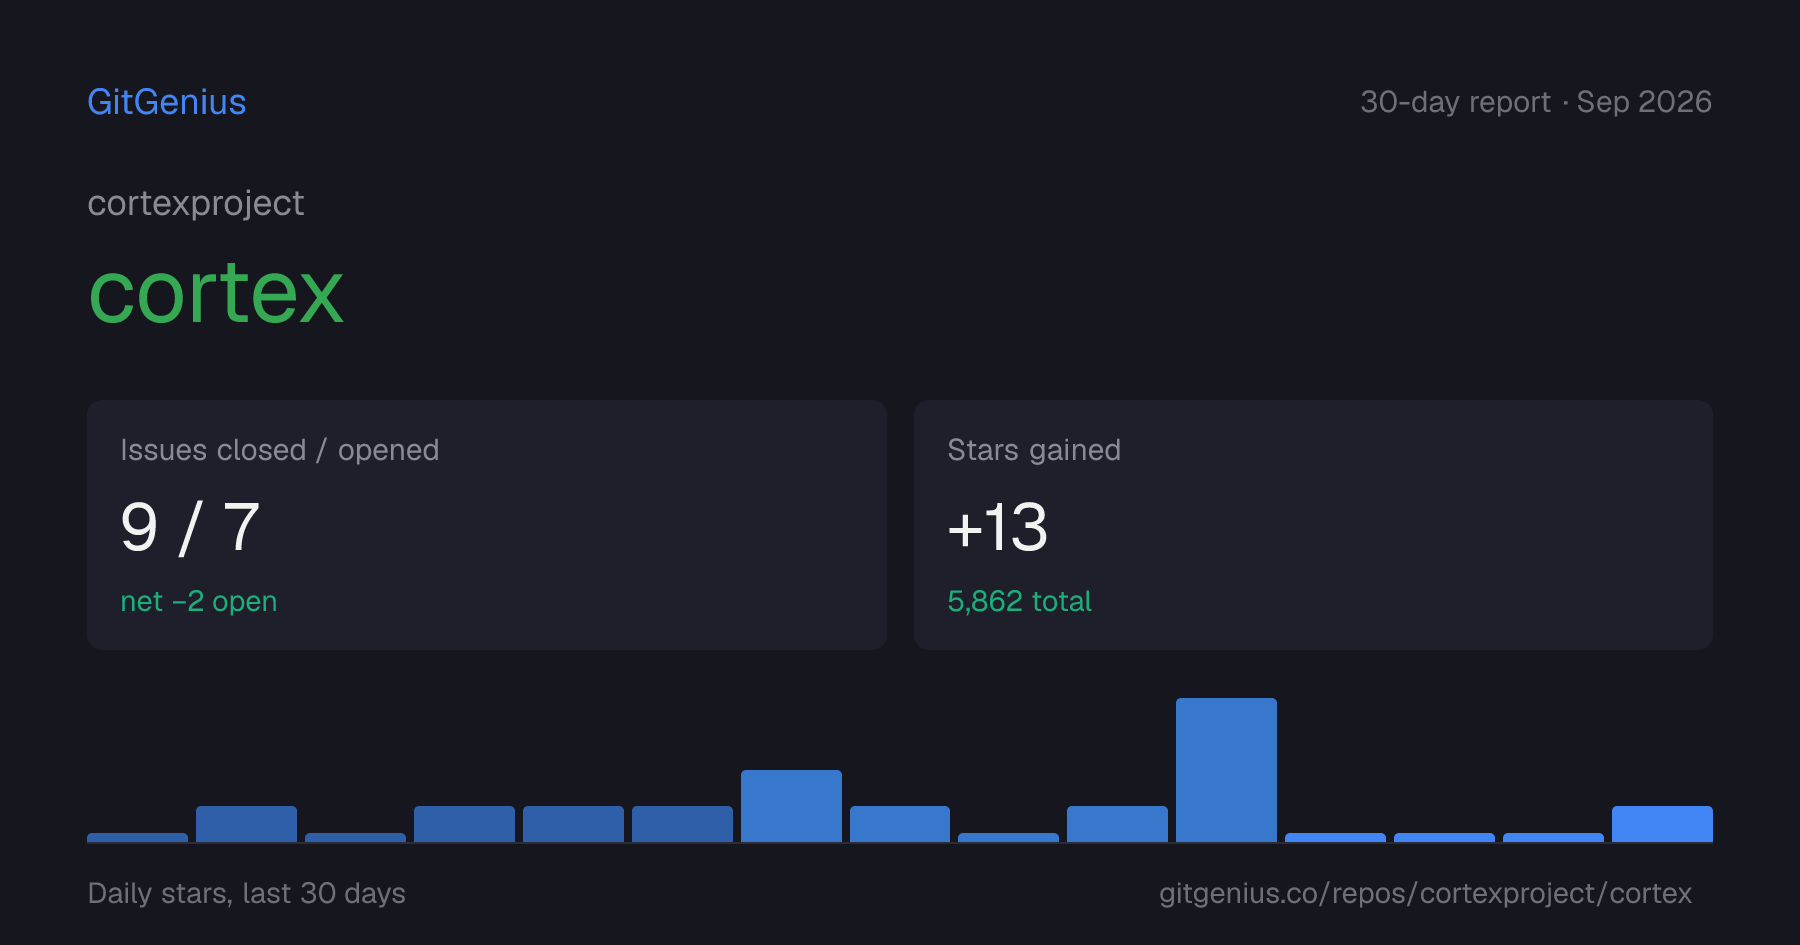
Task: Click the Daily stars, last 30 days caption
Action: pyautogui.click(x=247, y=893)
